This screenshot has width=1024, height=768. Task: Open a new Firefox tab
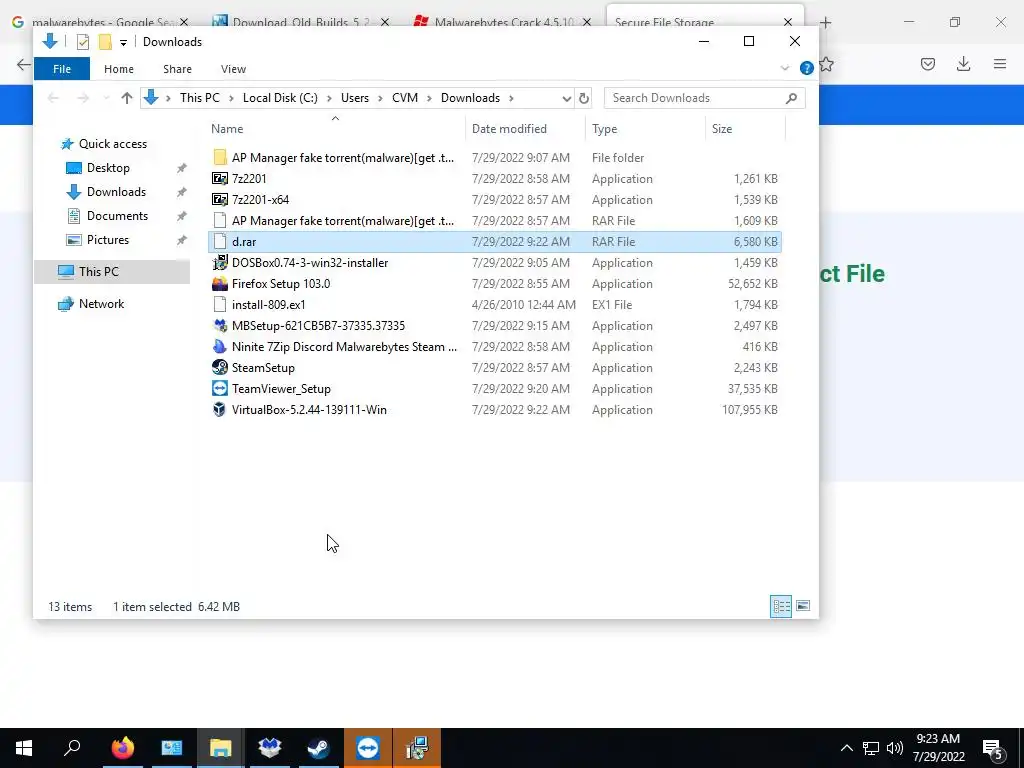[x=825, y=23]
